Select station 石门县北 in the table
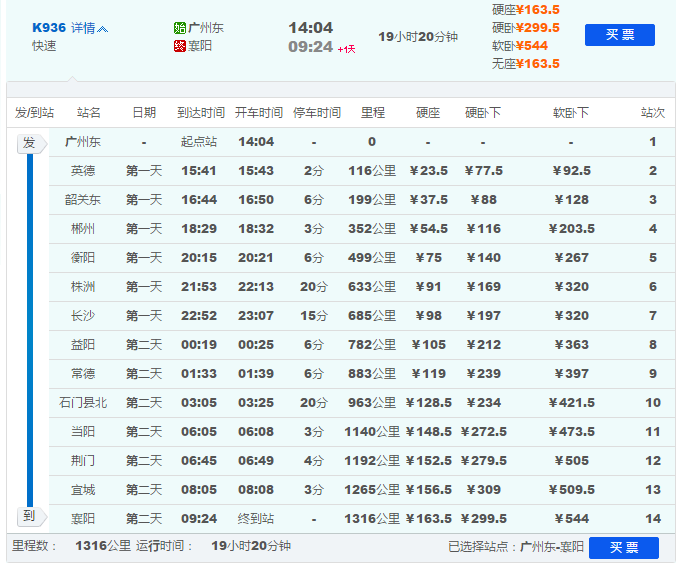Screen dimensions: 698x564 pos(83,403)
